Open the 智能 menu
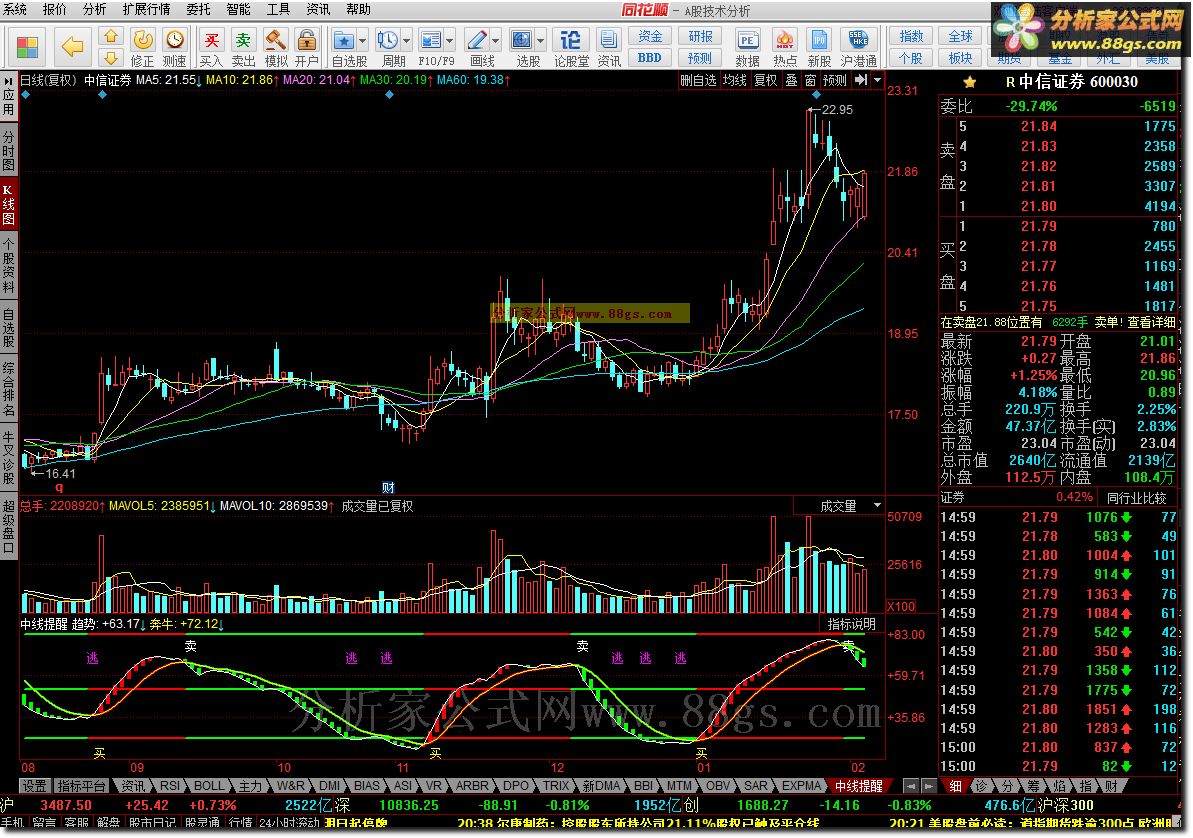 click(x=238, y=9)
